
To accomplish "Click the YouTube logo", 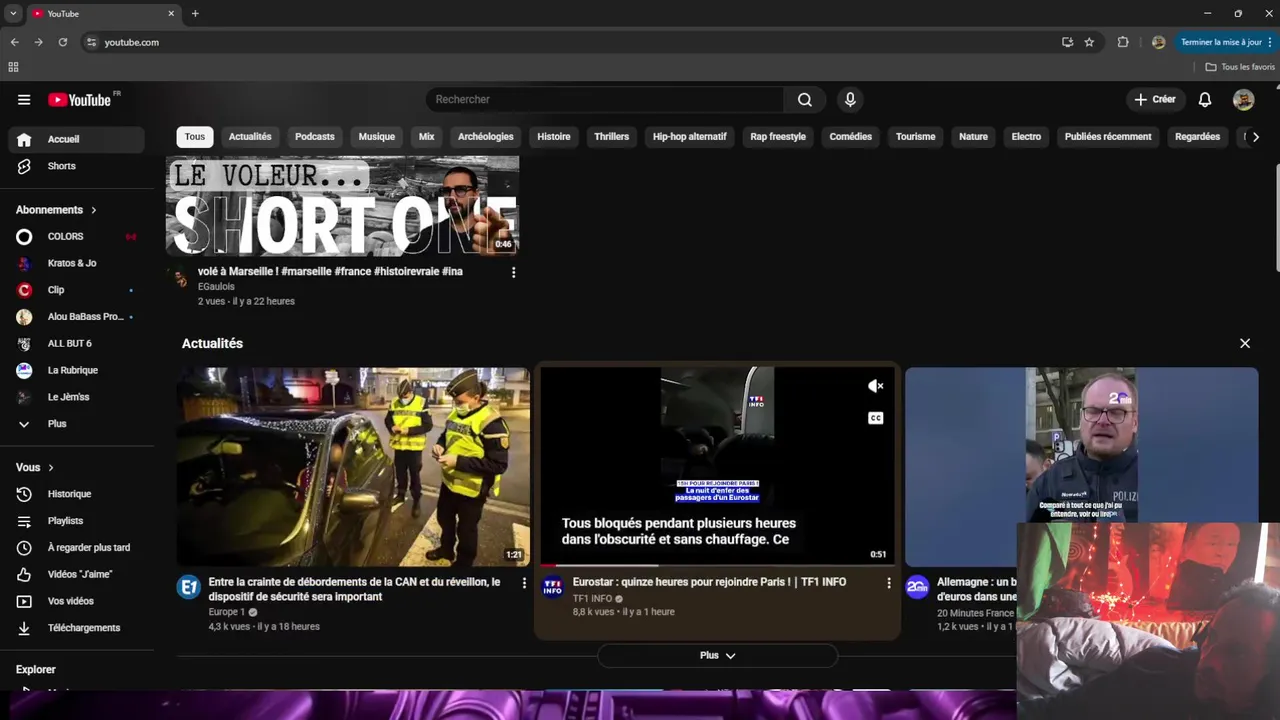I will click(80, 100).
